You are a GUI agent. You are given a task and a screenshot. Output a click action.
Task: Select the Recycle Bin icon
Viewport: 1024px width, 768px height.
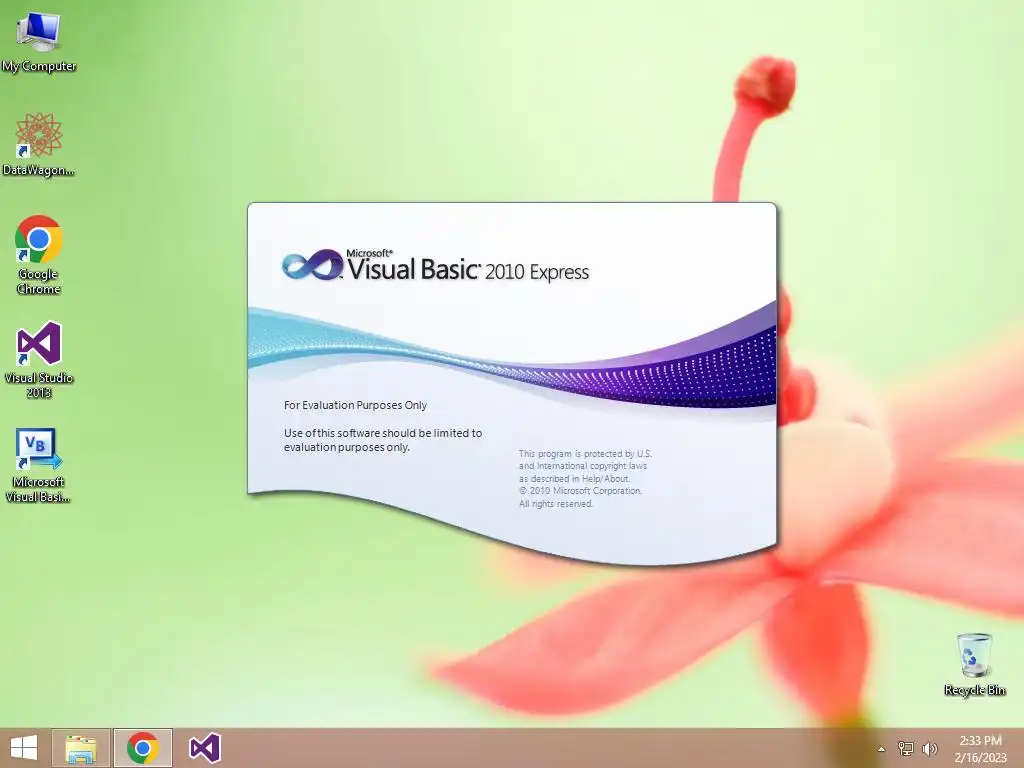click(974, 664)
